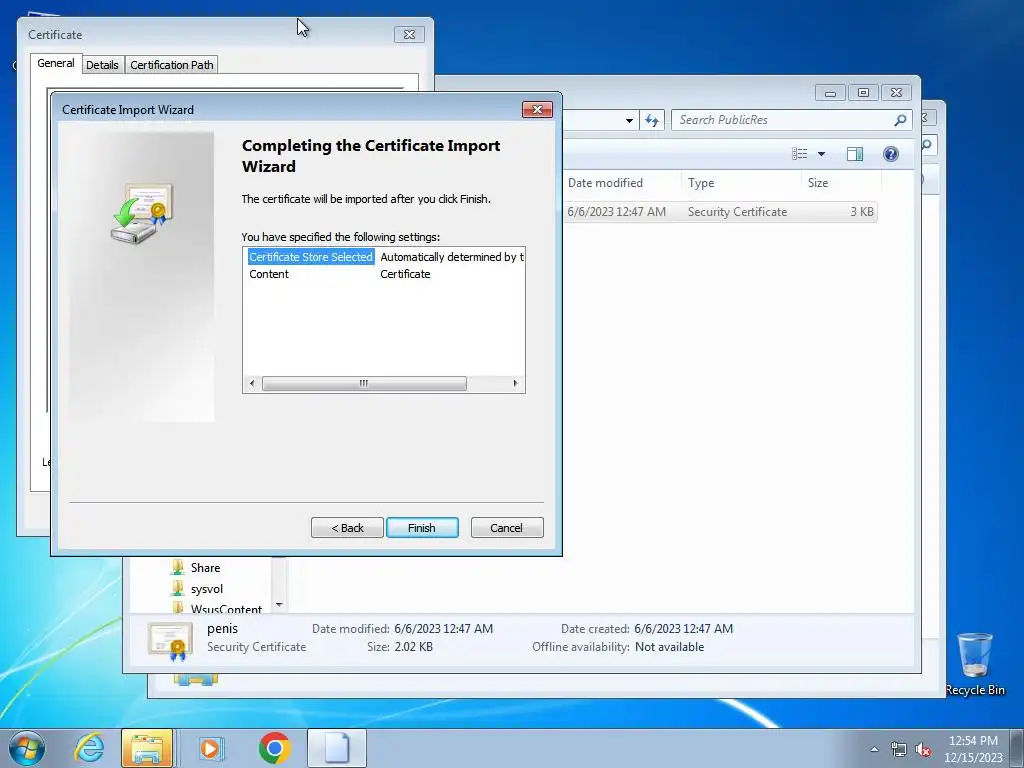The height and width of the screenshot is (768, 1024).
Task: Open the network icon in system tray
Action: tap(899, 749)
